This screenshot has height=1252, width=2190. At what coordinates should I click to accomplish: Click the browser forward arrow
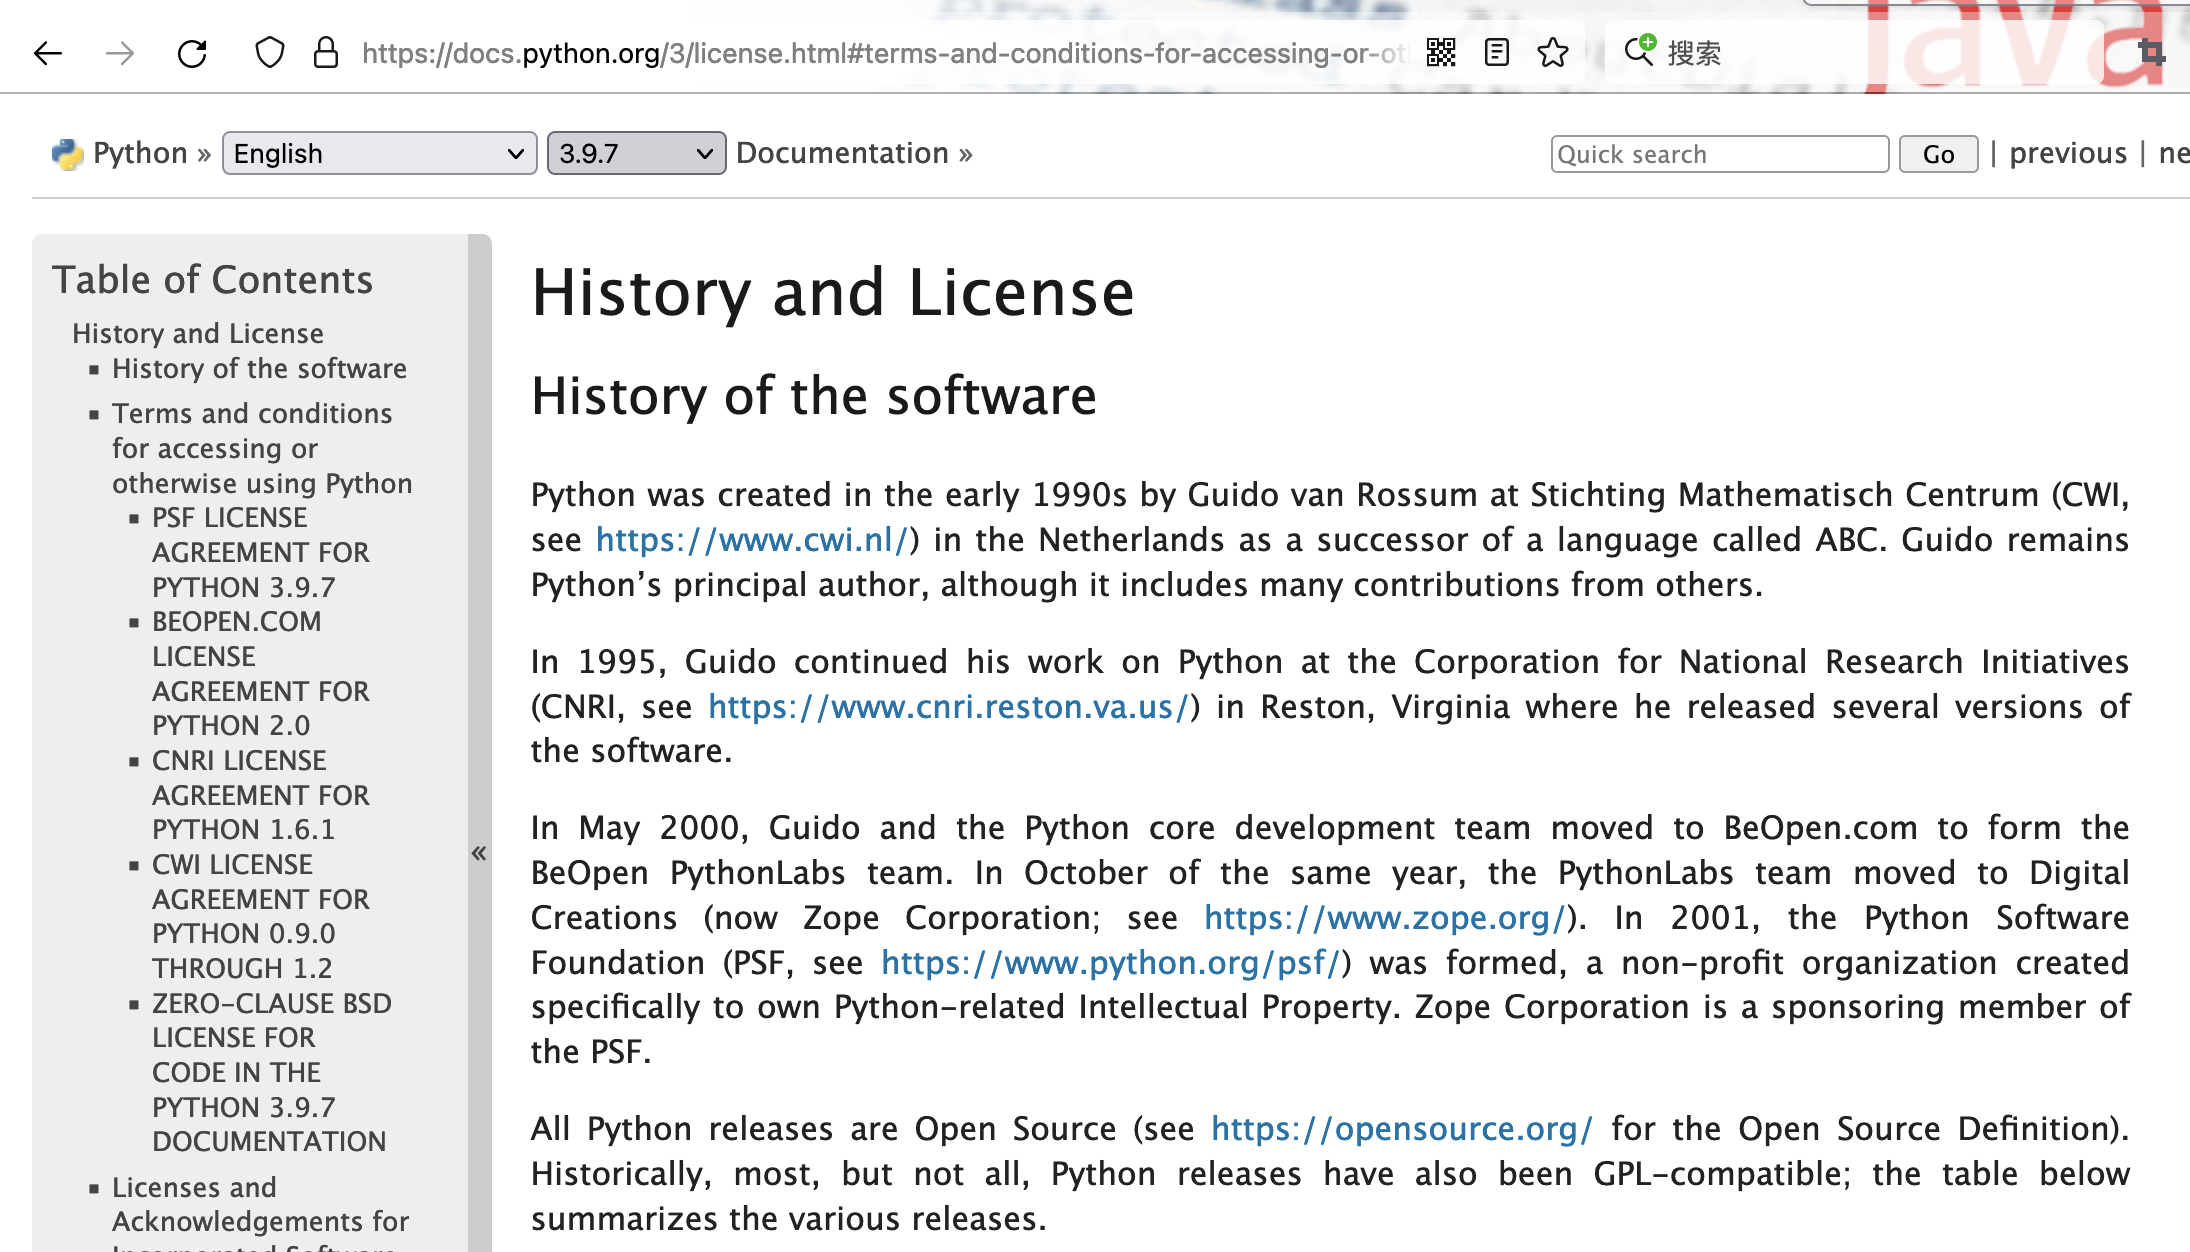pos(120,53)
